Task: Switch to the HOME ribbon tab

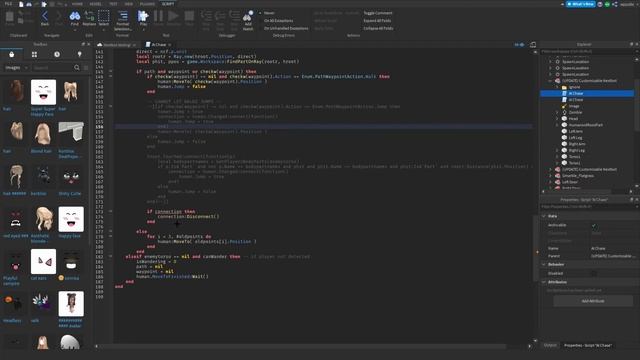Action: [x=77, y=4]
